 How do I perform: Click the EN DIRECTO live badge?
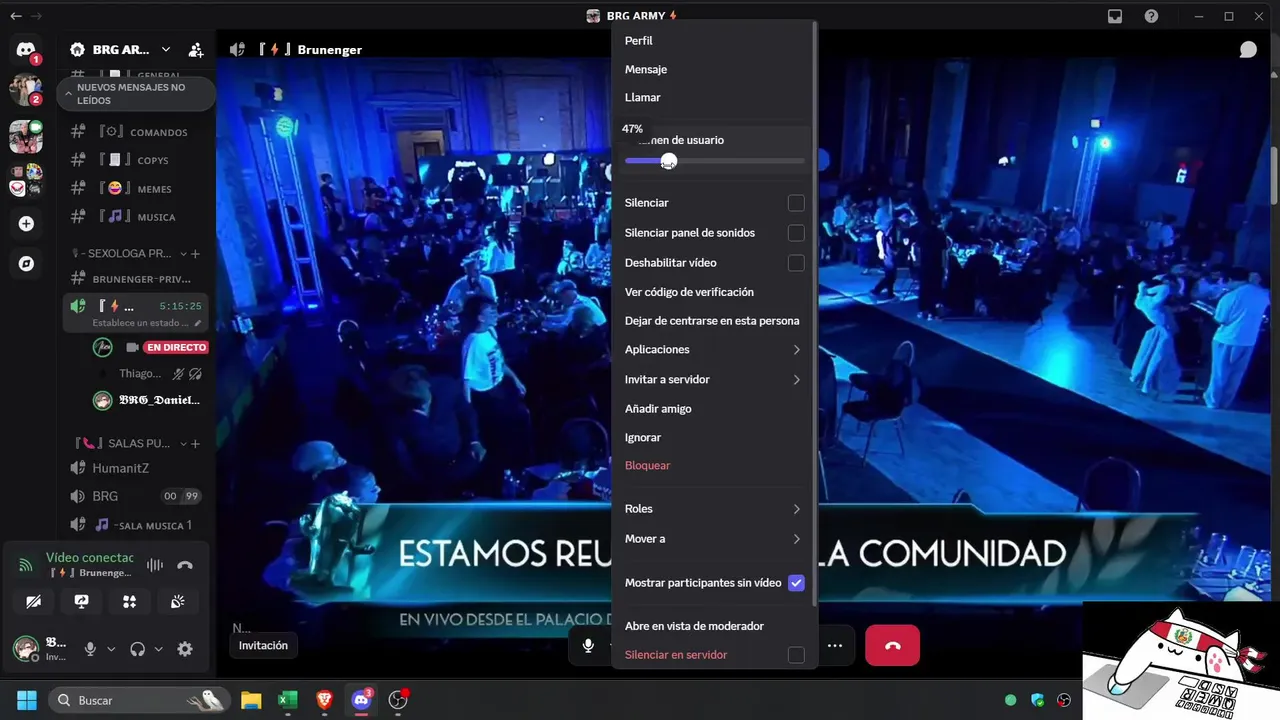pos(176,348)
